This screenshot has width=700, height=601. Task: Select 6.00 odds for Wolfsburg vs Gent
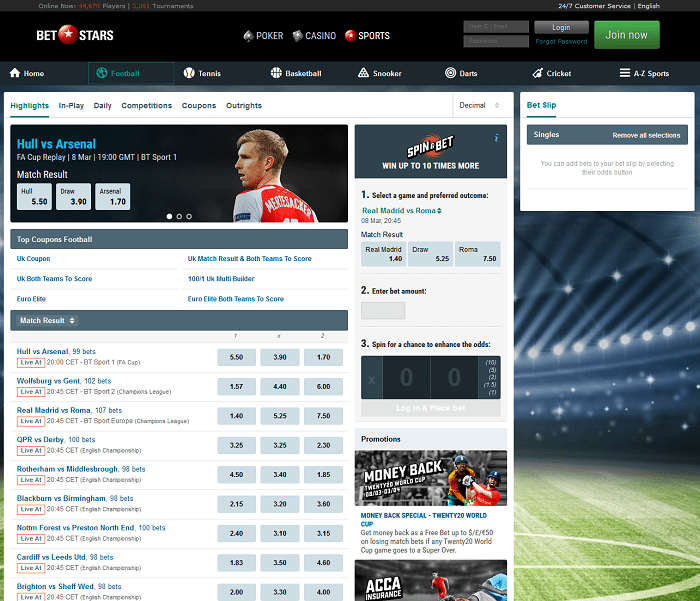(x=323, y=387)
